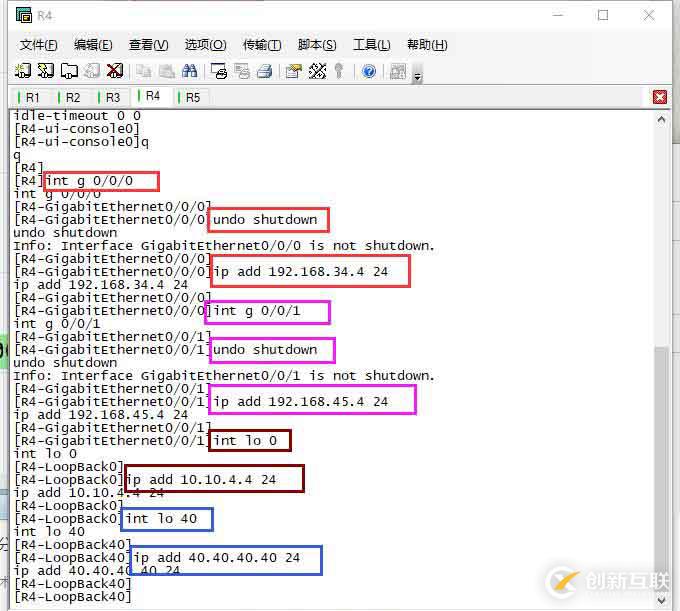This screenshot has width=680, height=611.
Task: Select the active R4 session tab
Action: click(x=150, y=96)
